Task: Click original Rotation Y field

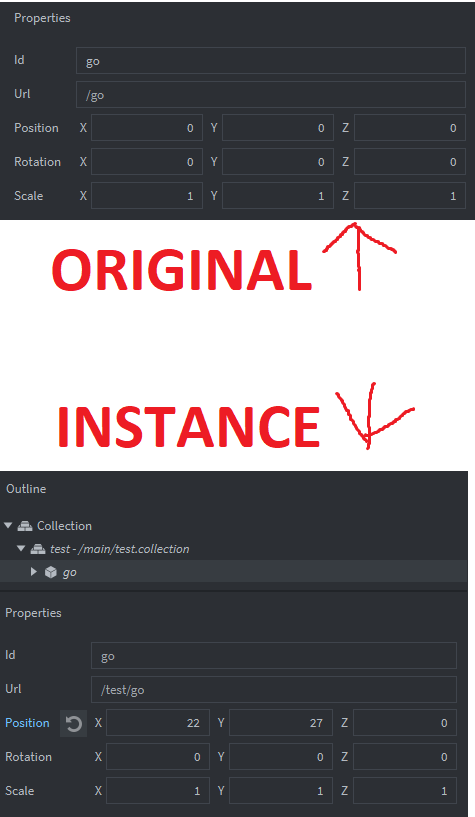Action: pyautogui.click(x=278, y=162)
